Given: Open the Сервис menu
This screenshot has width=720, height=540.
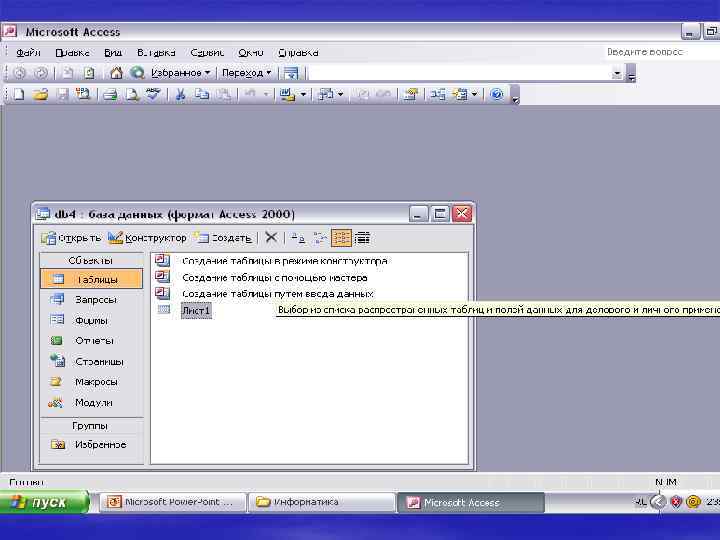Looking at the screenshot, I should (x=207, y=53).
